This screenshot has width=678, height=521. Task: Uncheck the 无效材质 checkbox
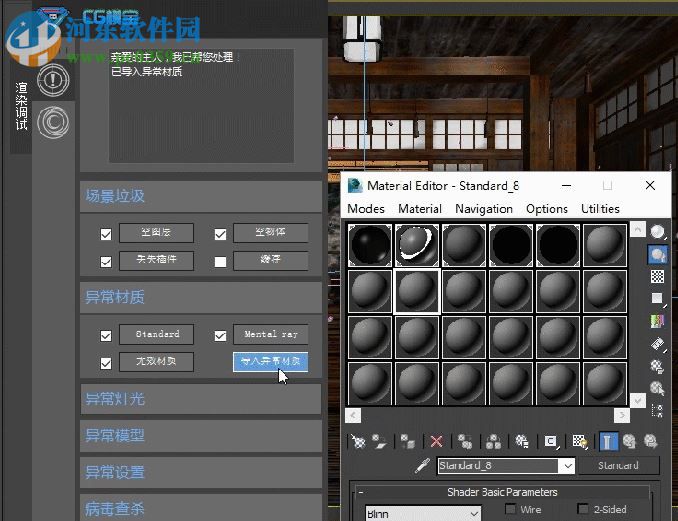point(106,363)
